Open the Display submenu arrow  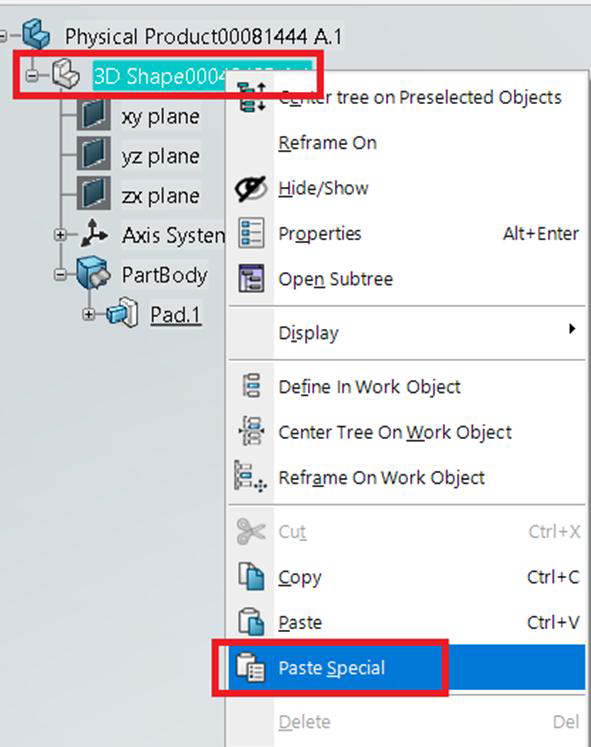(x=572, y=329)
